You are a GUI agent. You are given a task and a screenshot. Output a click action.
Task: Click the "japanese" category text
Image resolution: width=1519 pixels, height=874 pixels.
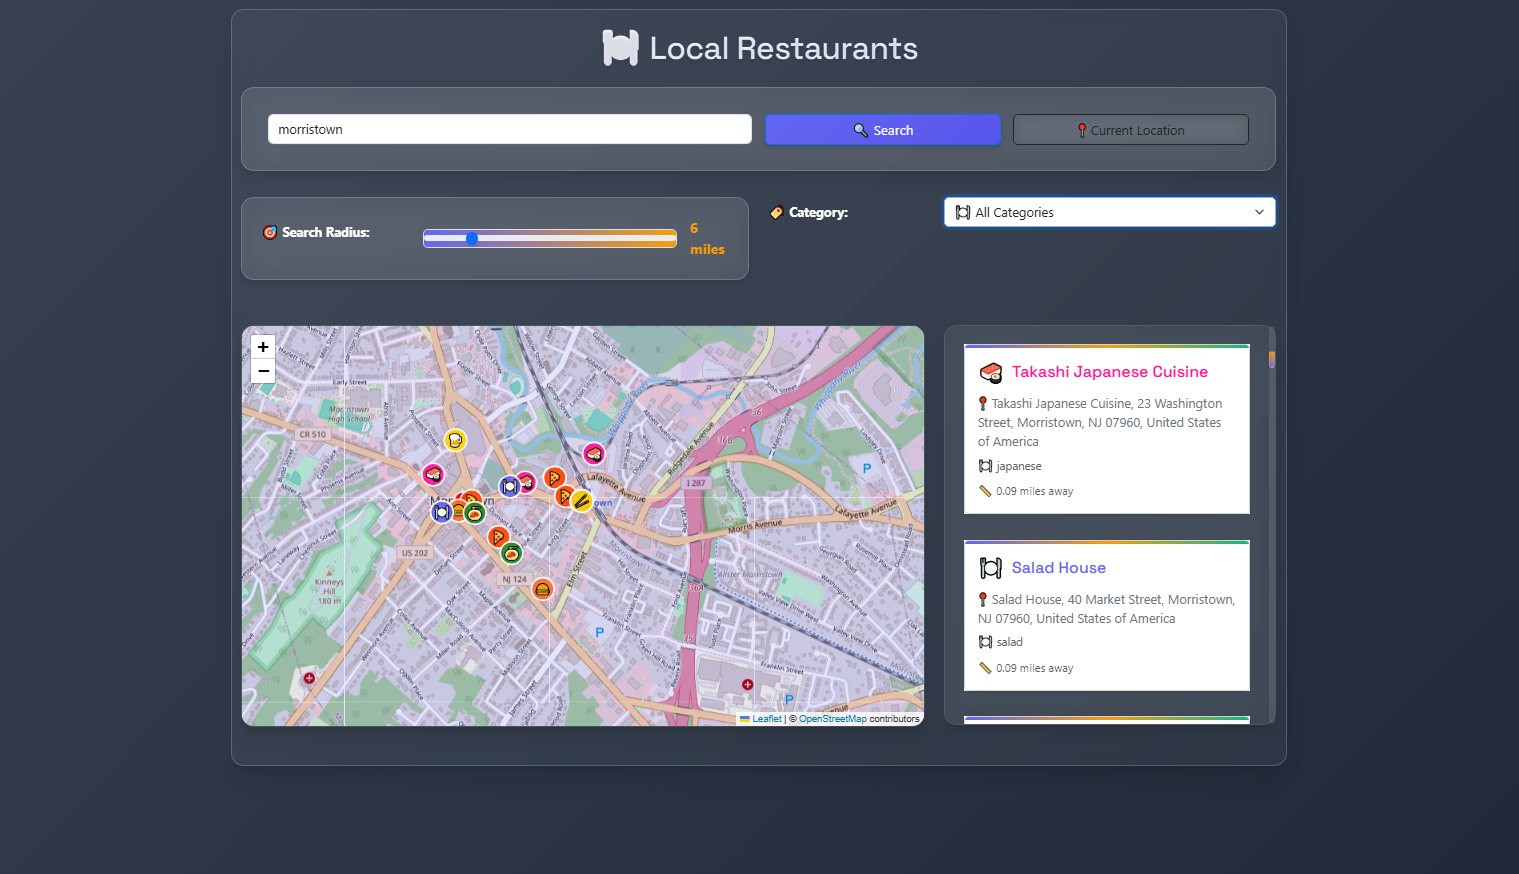1019,466
